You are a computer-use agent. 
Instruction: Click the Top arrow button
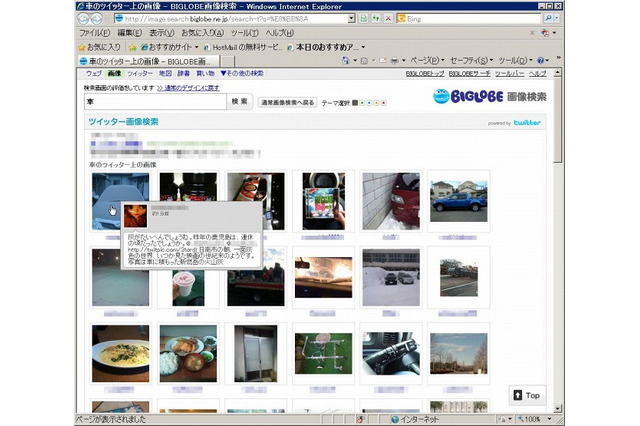click(527, 395)
